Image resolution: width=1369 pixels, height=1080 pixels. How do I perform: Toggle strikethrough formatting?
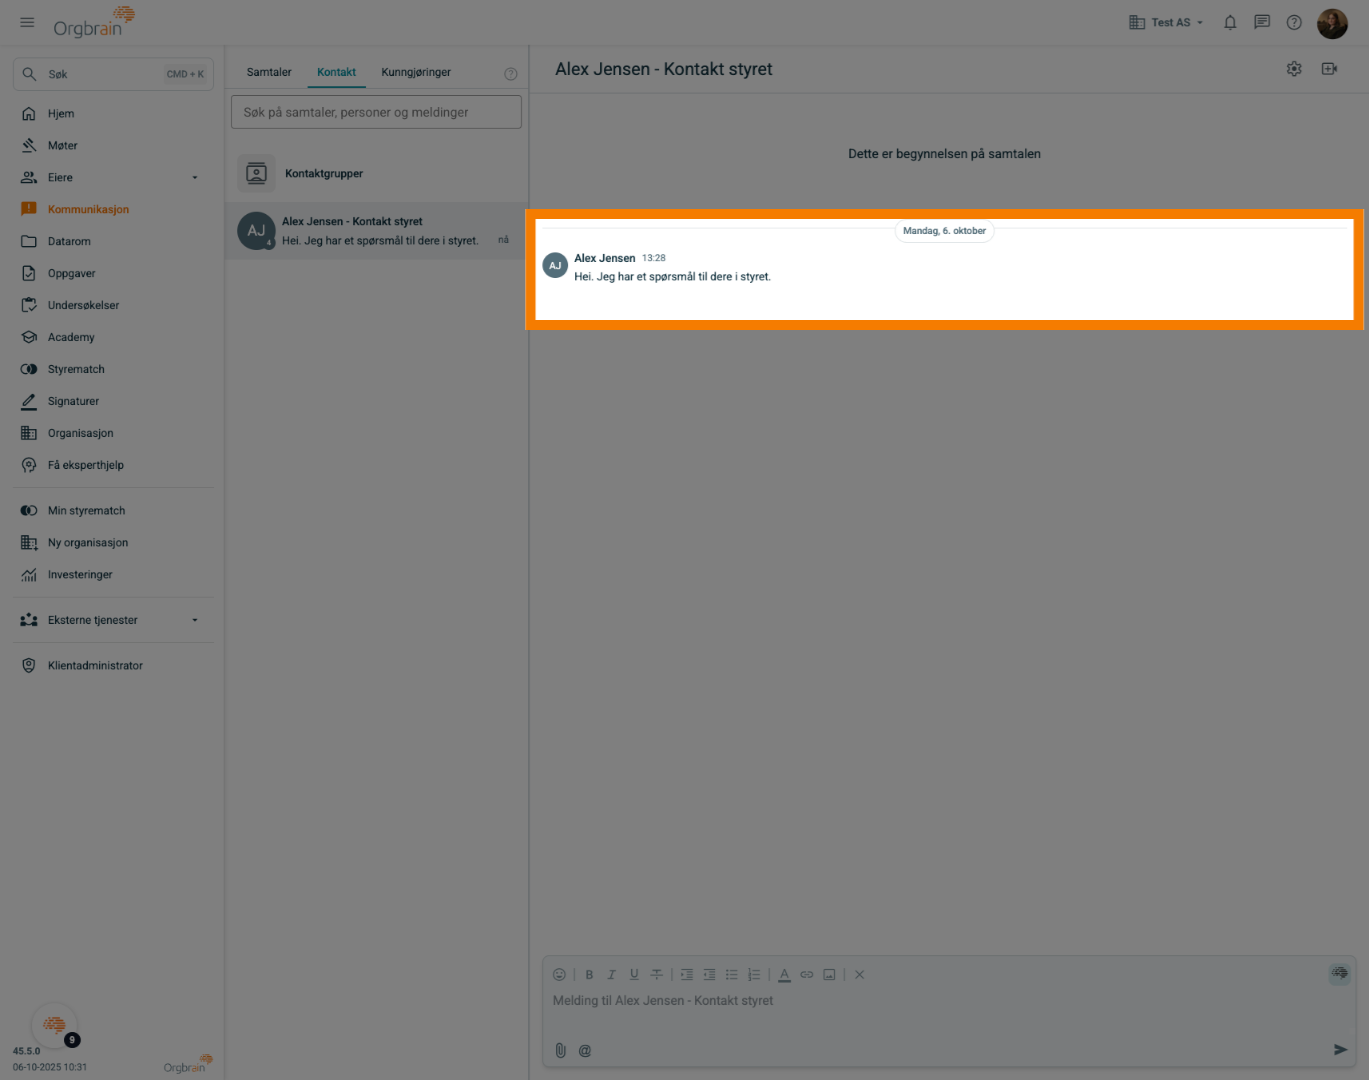click(656, 974)
